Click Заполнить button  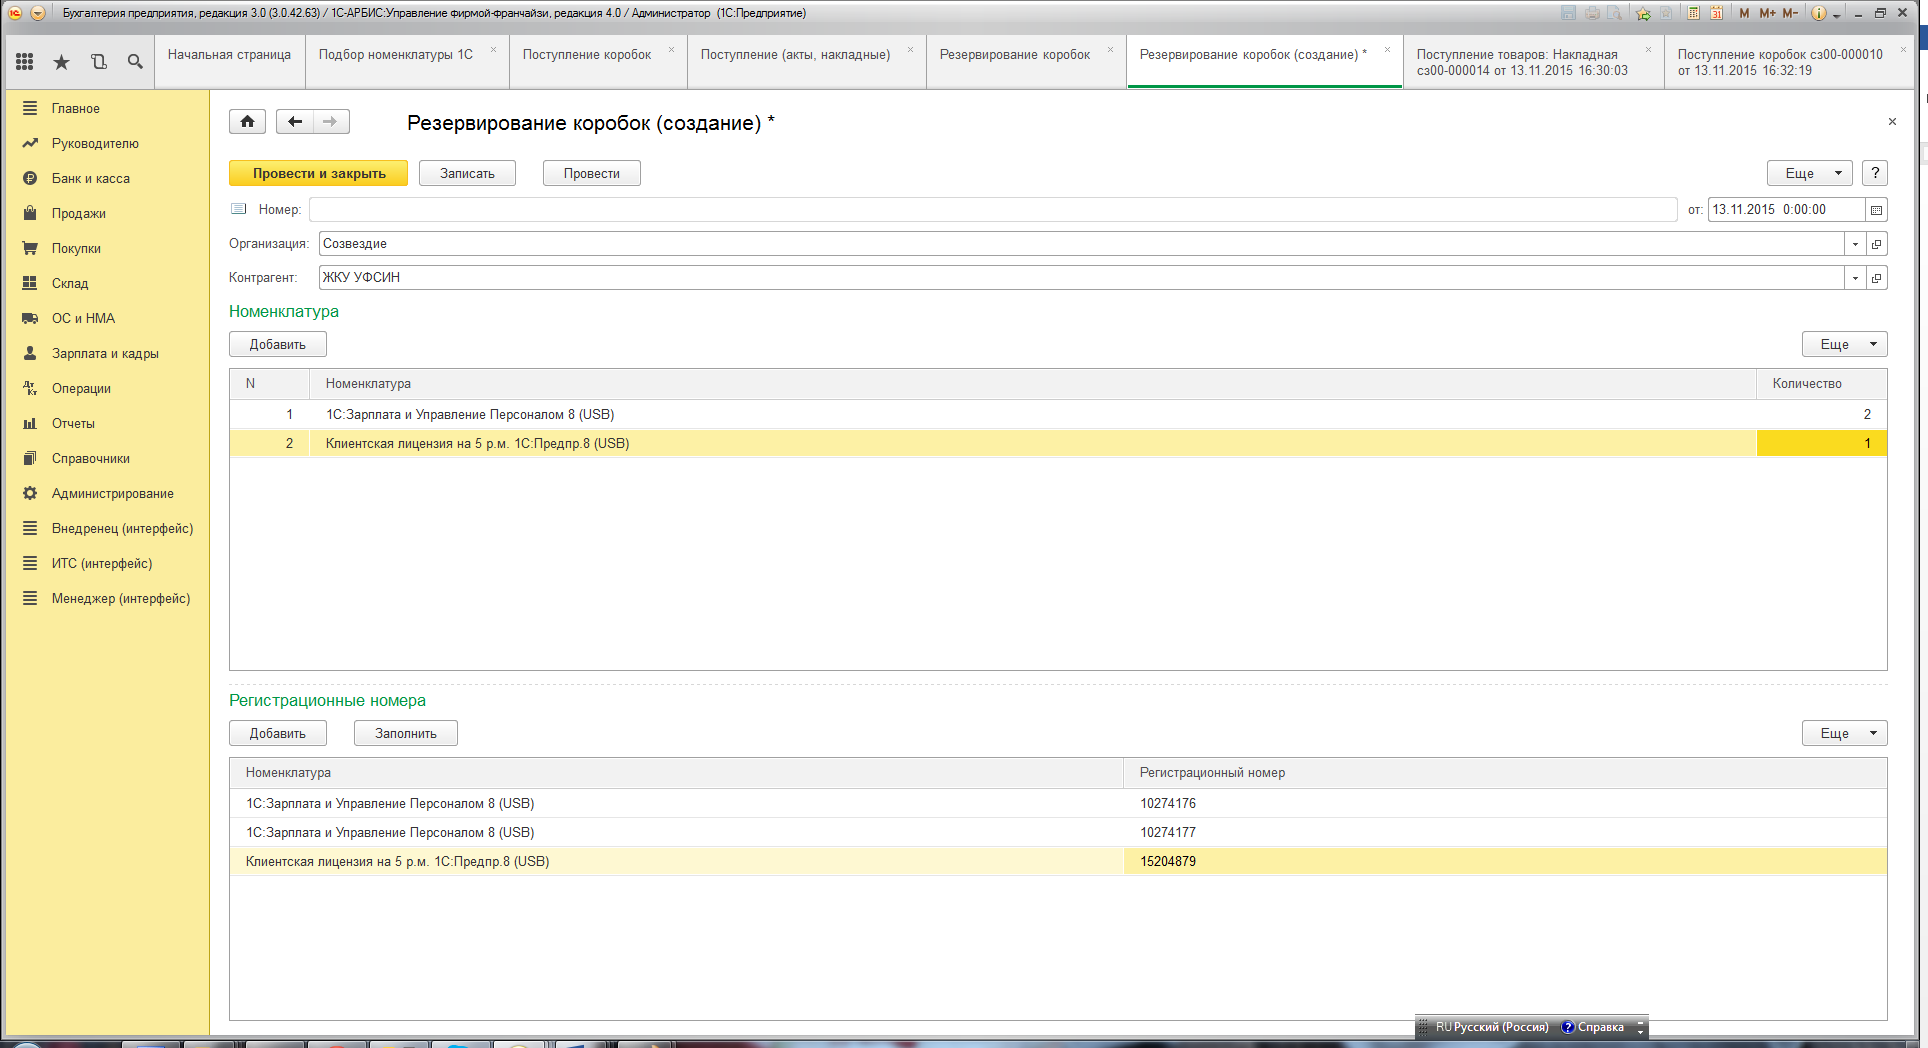coord(405,733)
